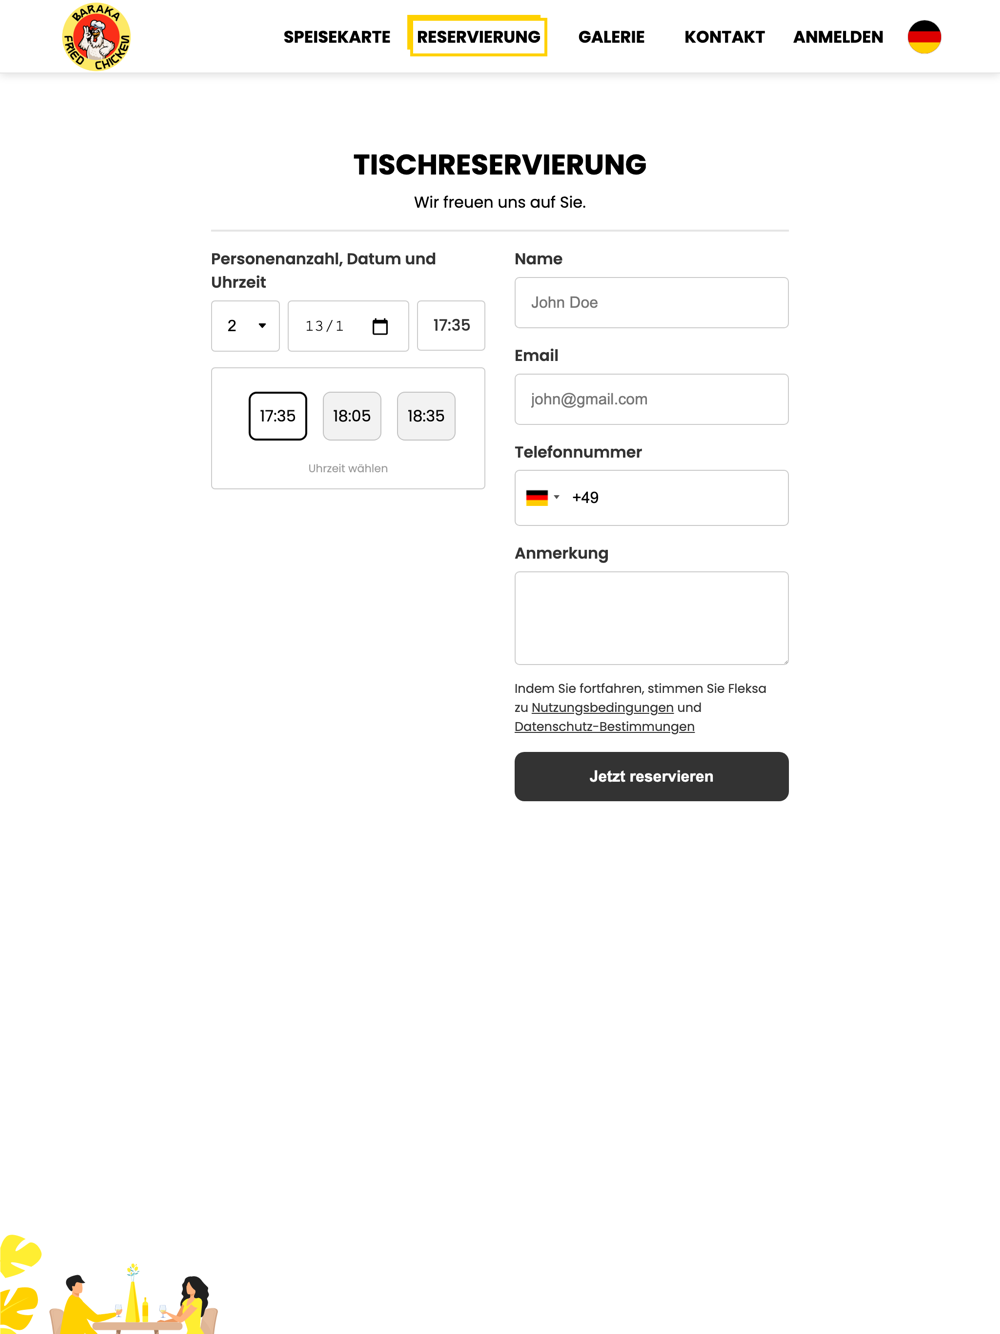
Task: Open the Speisekarte menu page
Action: pyautogui.click(x=337, y=37)
